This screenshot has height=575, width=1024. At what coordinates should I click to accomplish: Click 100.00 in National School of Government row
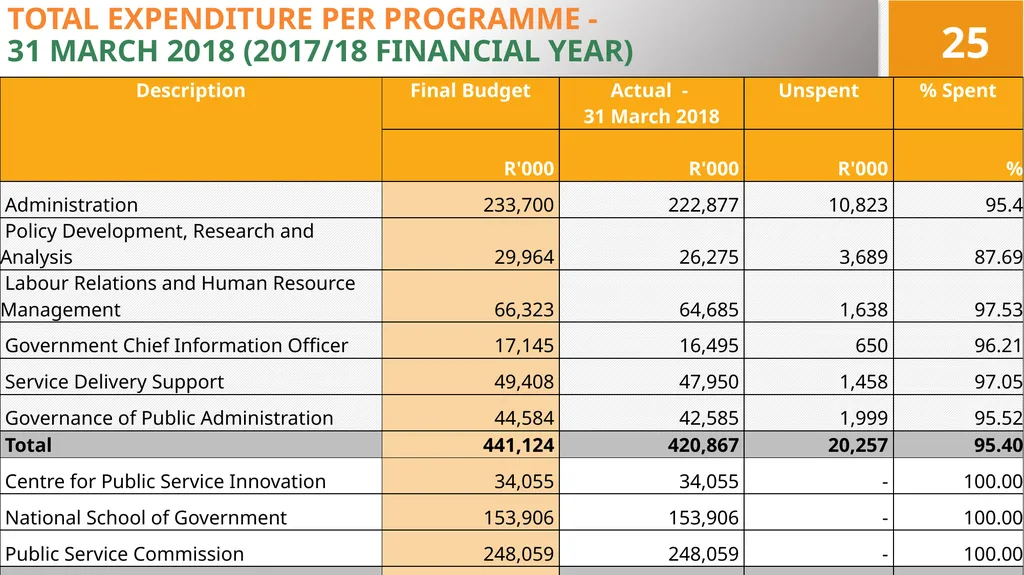coord(993,518)
